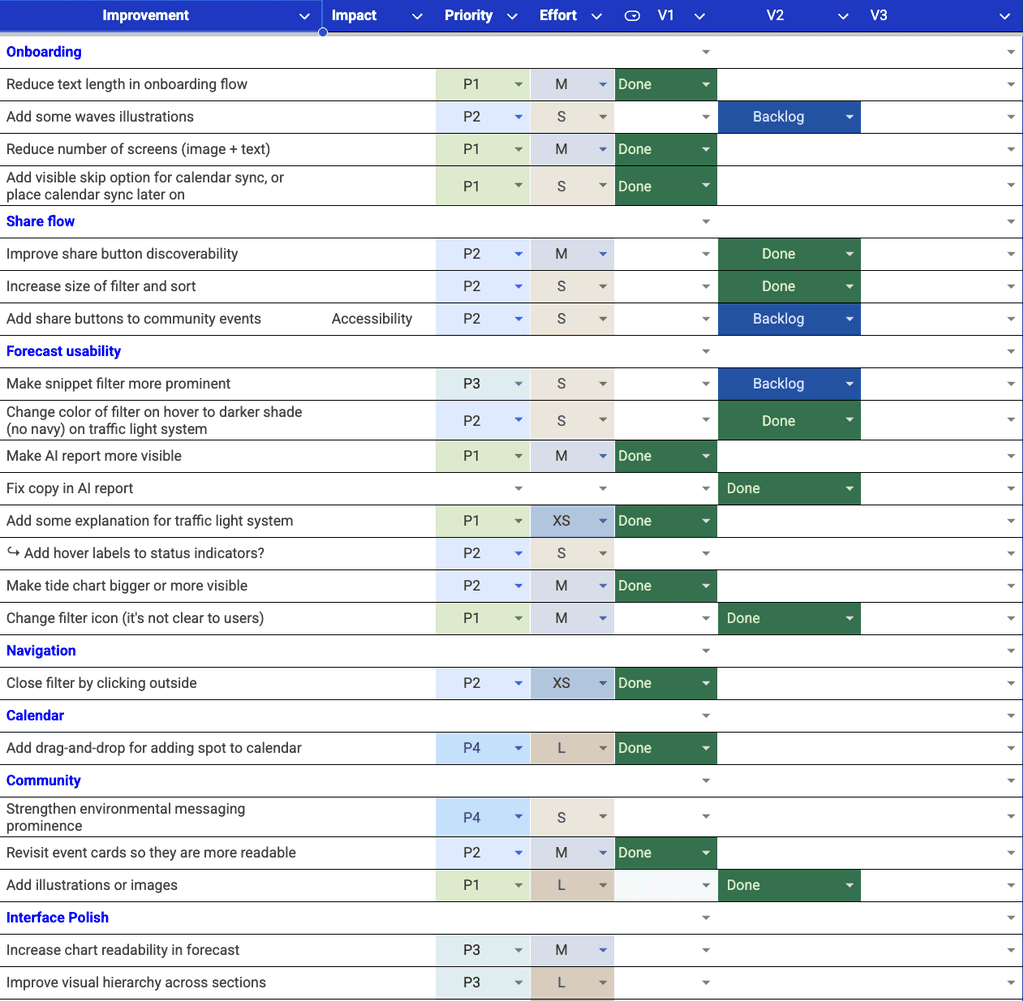Select the Share flow section heading
The image size is (1024, 1001).
pyautogui.click(x=40, y=221)
